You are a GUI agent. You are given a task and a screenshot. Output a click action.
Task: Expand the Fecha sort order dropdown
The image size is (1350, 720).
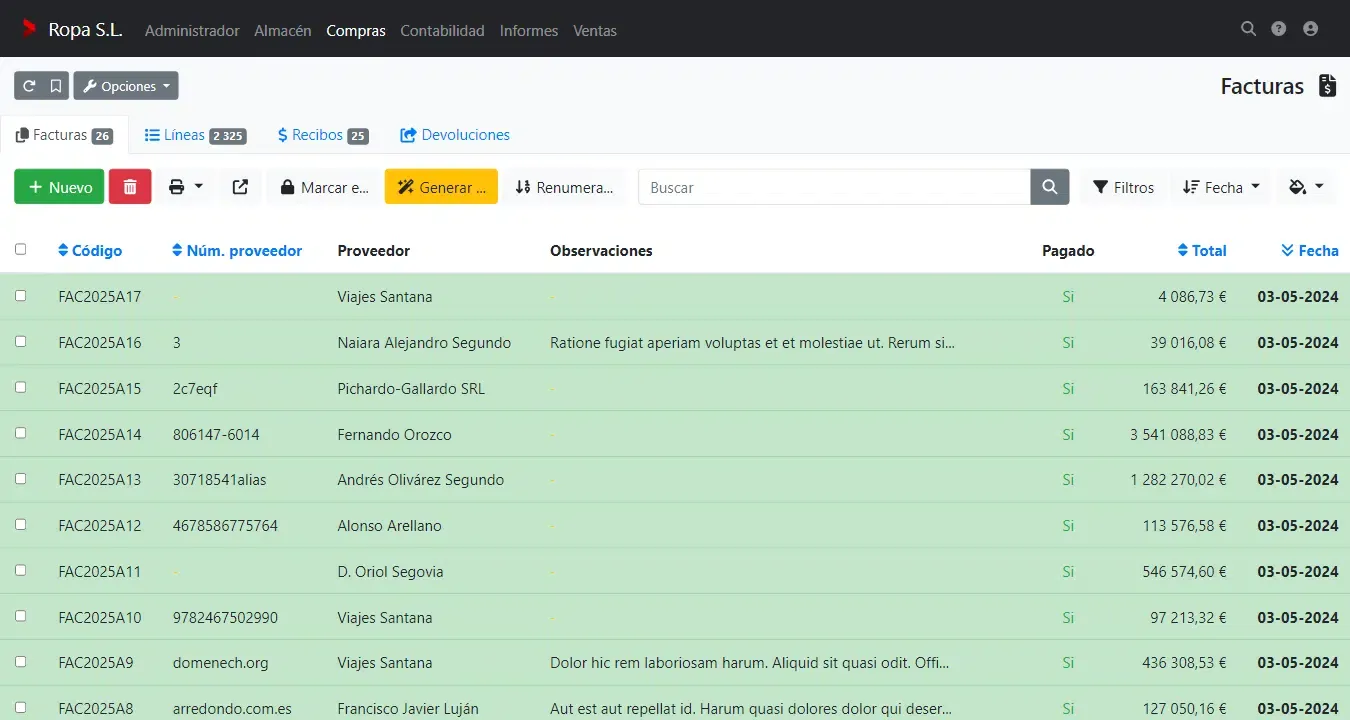(x=1221, y=187)
